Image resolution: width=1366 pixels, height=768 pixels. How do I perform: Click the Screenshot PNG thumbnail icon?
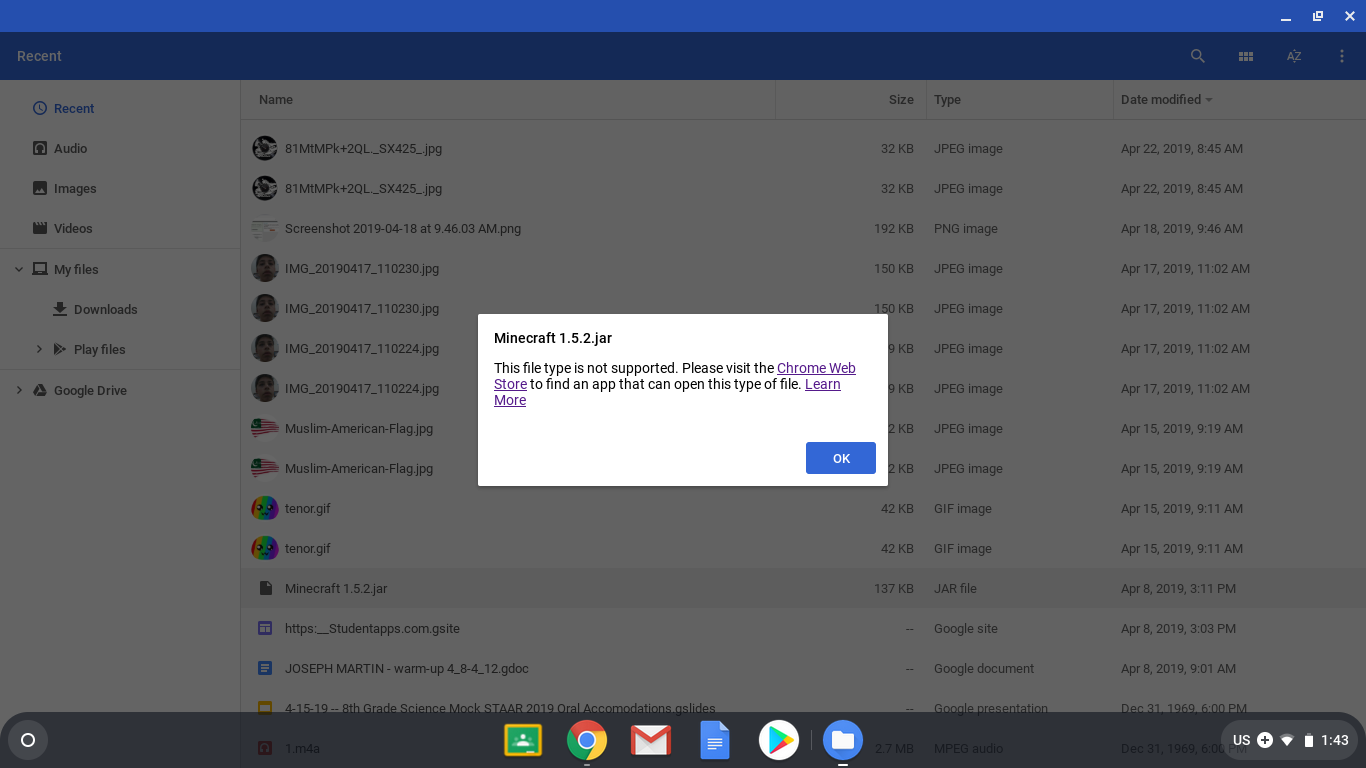coord(265,229)
